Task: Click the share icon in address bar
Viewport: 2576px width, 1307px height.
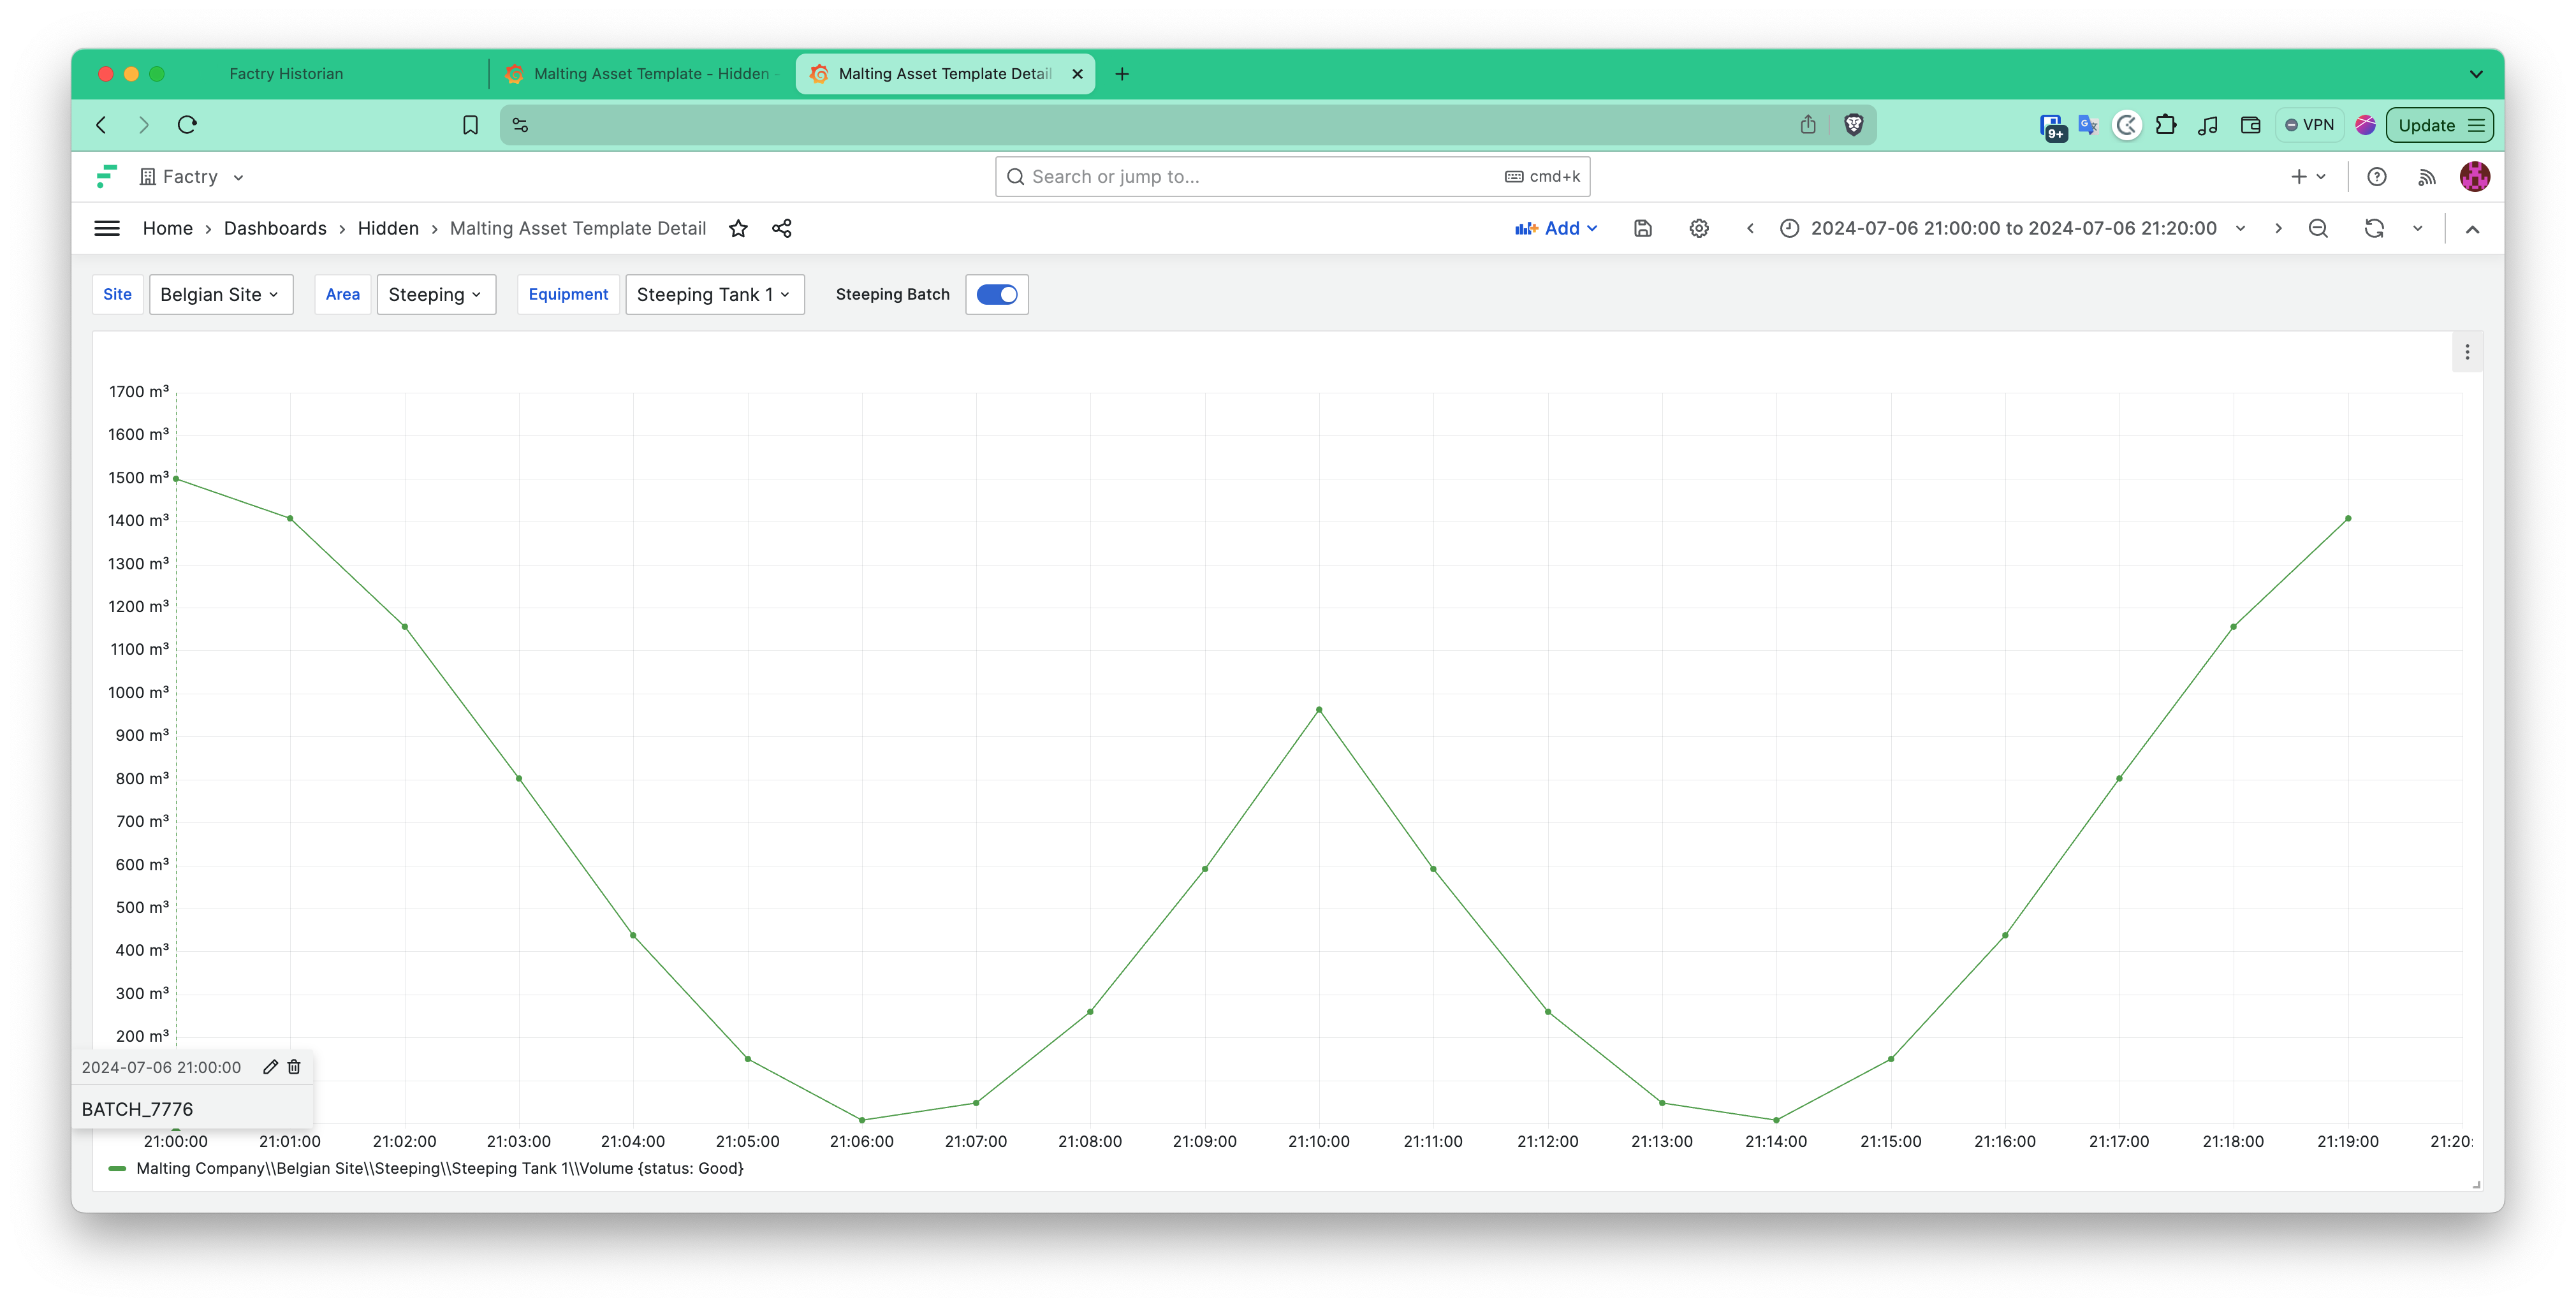Action: tap(1808, 125)
